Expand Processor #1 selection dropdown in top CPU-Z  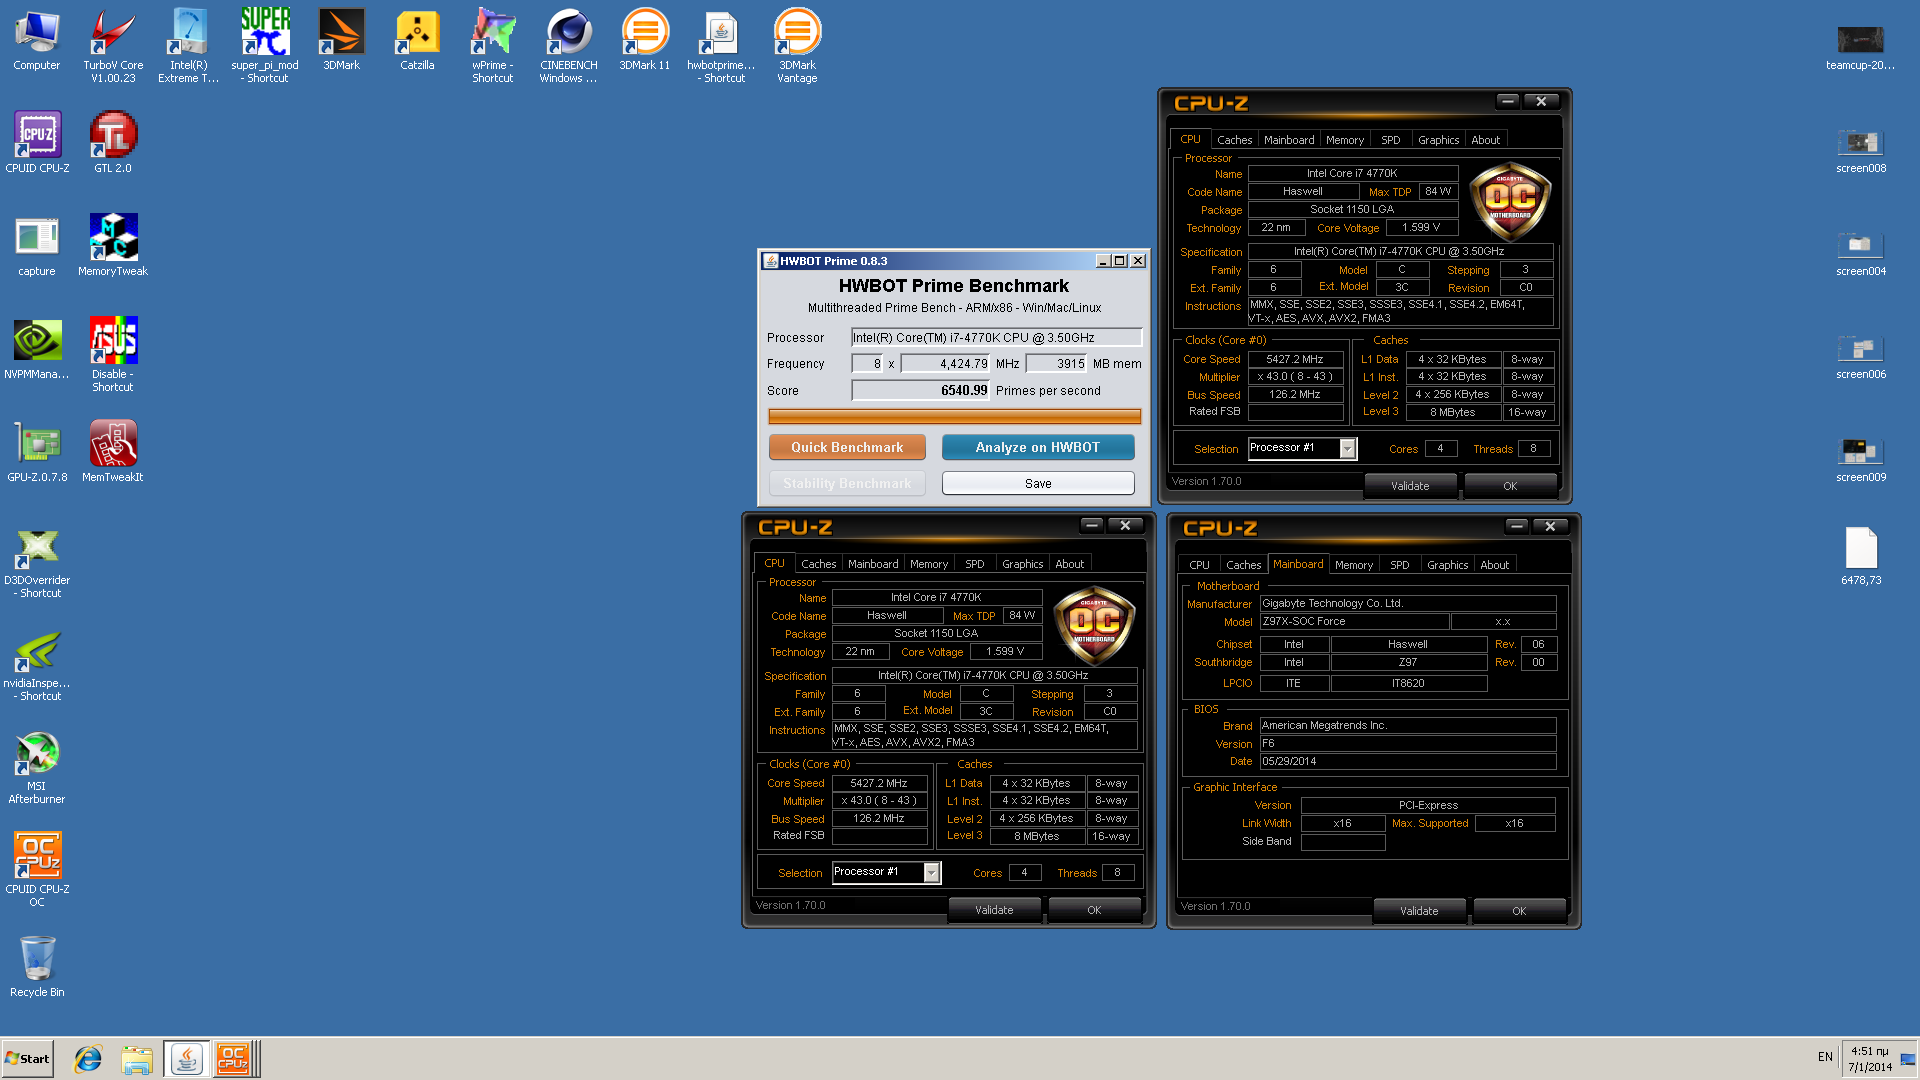tap(1347, 449)
